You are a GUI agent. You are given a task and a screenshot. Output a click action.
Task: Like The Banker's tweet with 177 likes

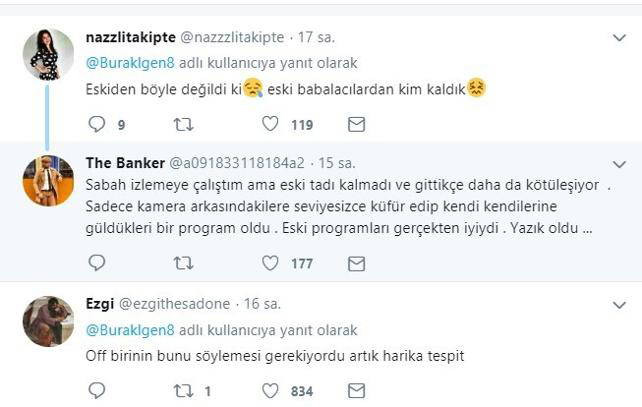pyautogui.click(x=271, y=263)
